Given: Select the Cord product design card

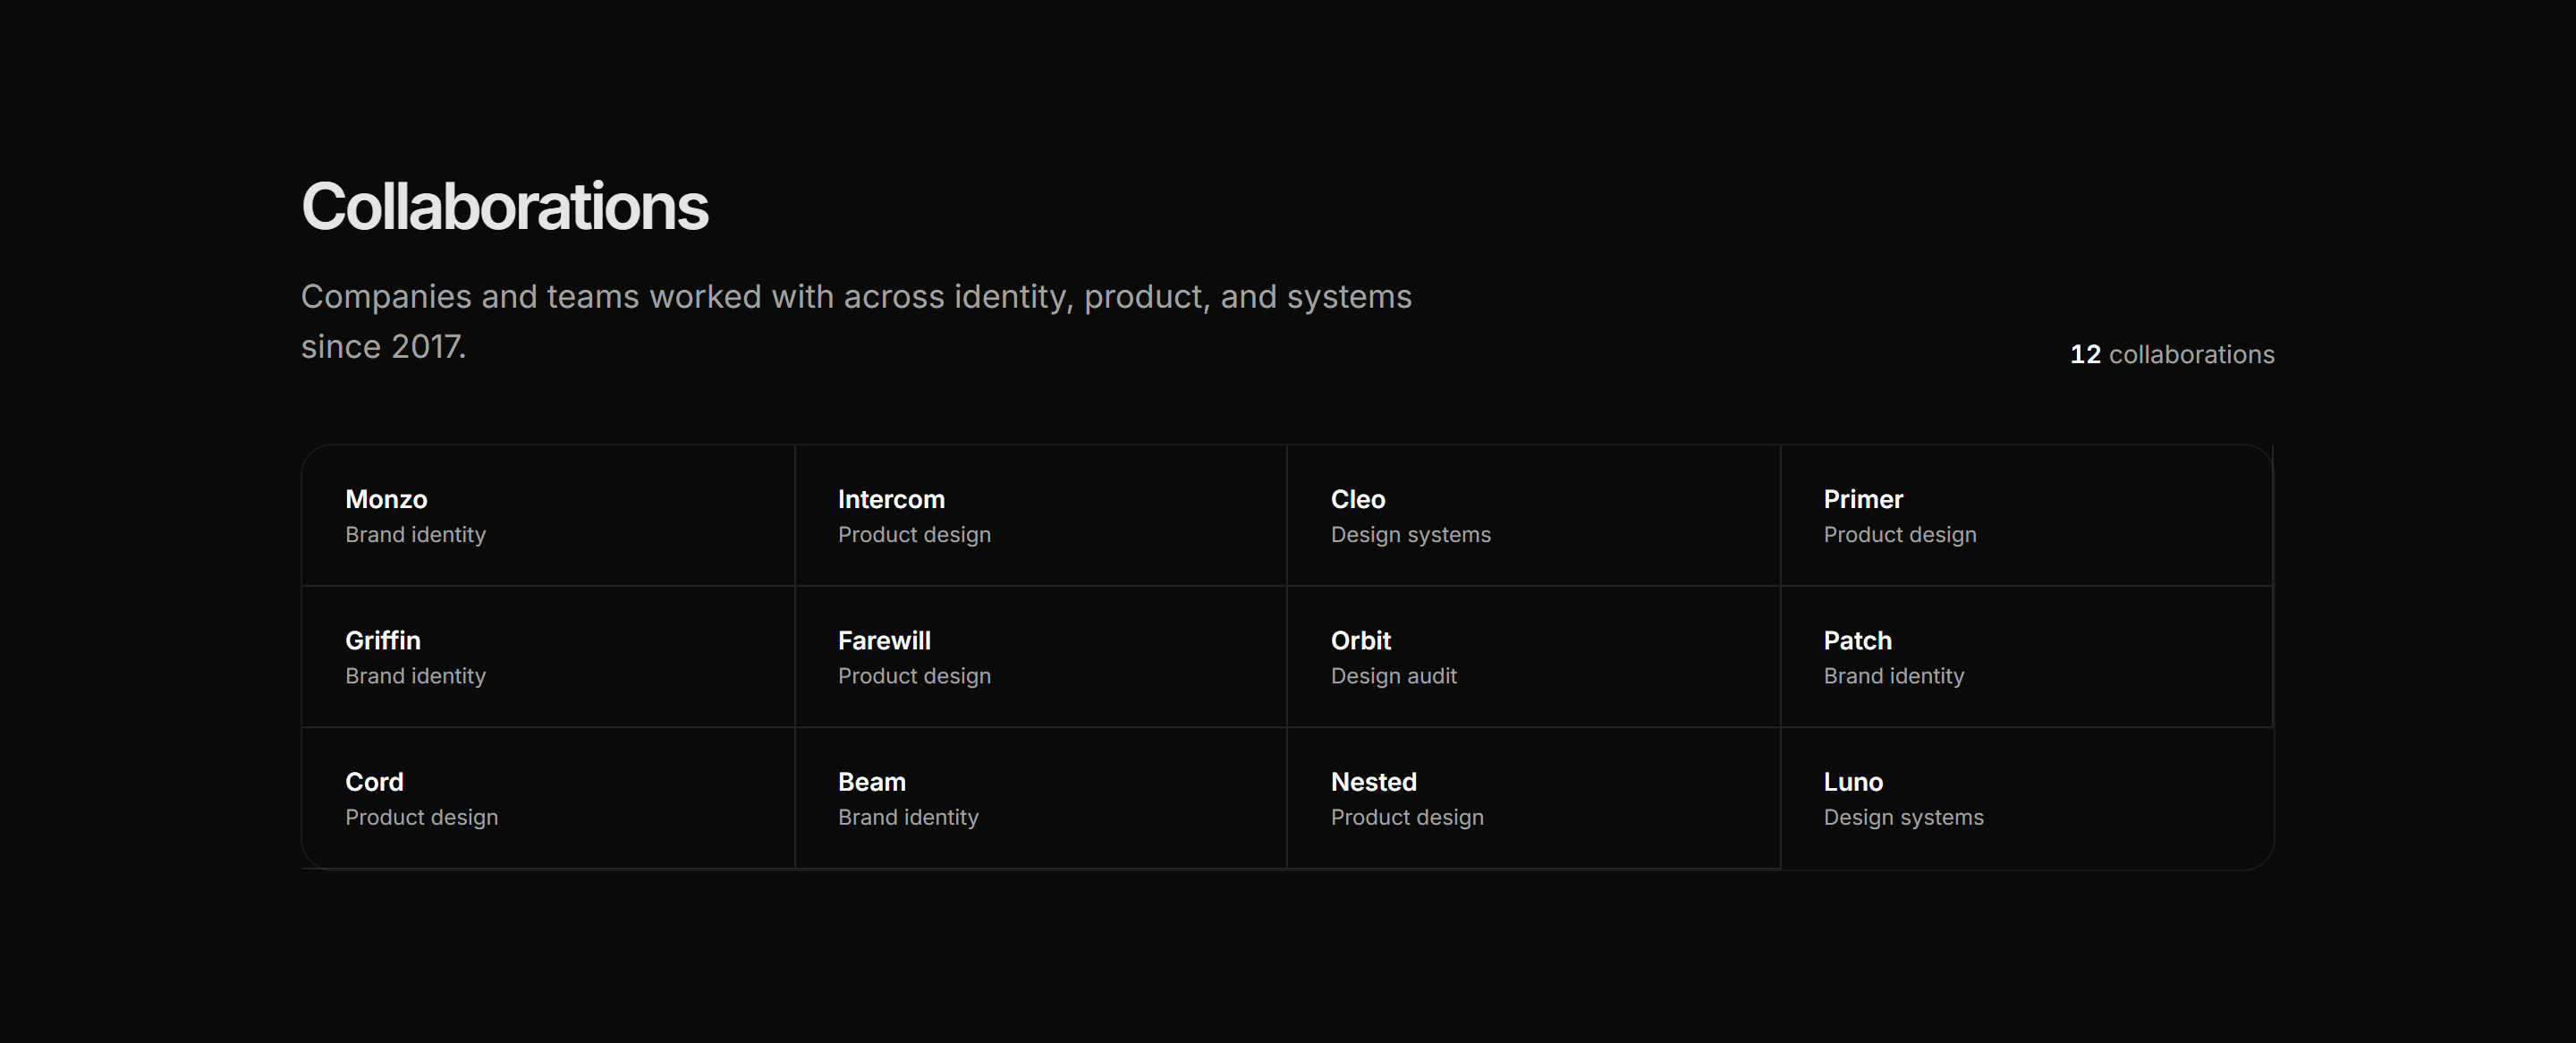Looking at the screenshot, I should pos(548,798).
